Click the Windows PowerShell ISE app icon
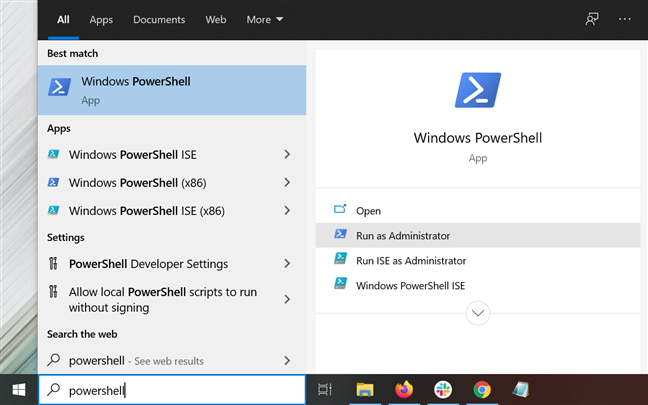The width and height of the screenshot is (648, 405). pyautogui.click(x=53, y=154)
